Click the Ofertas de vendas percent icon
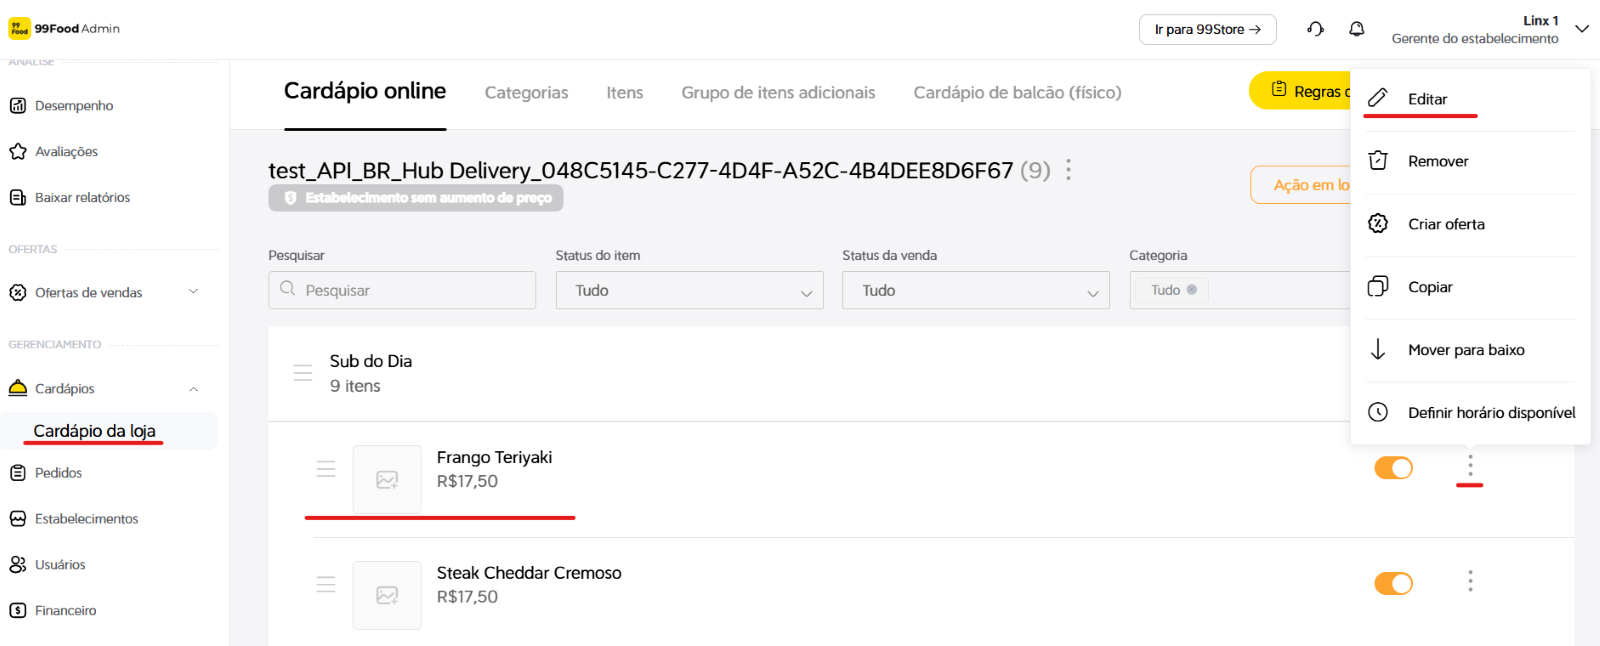The image size is (1600, 646). coord(17,292)
